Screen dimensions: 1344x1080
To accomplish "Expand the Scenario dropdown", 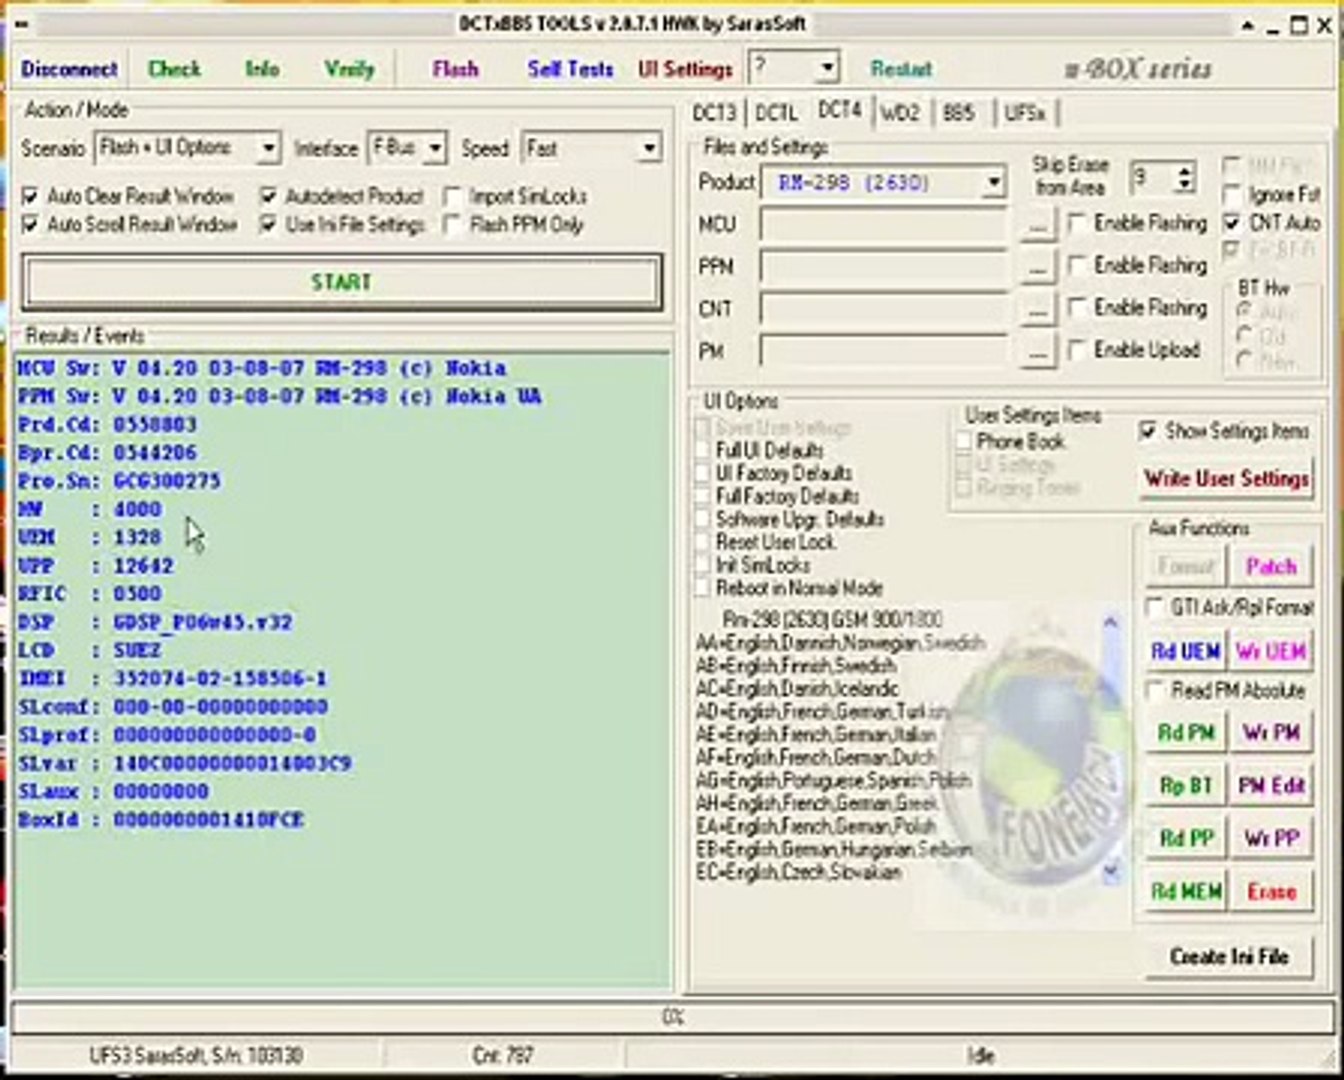I will coord(267,149).
